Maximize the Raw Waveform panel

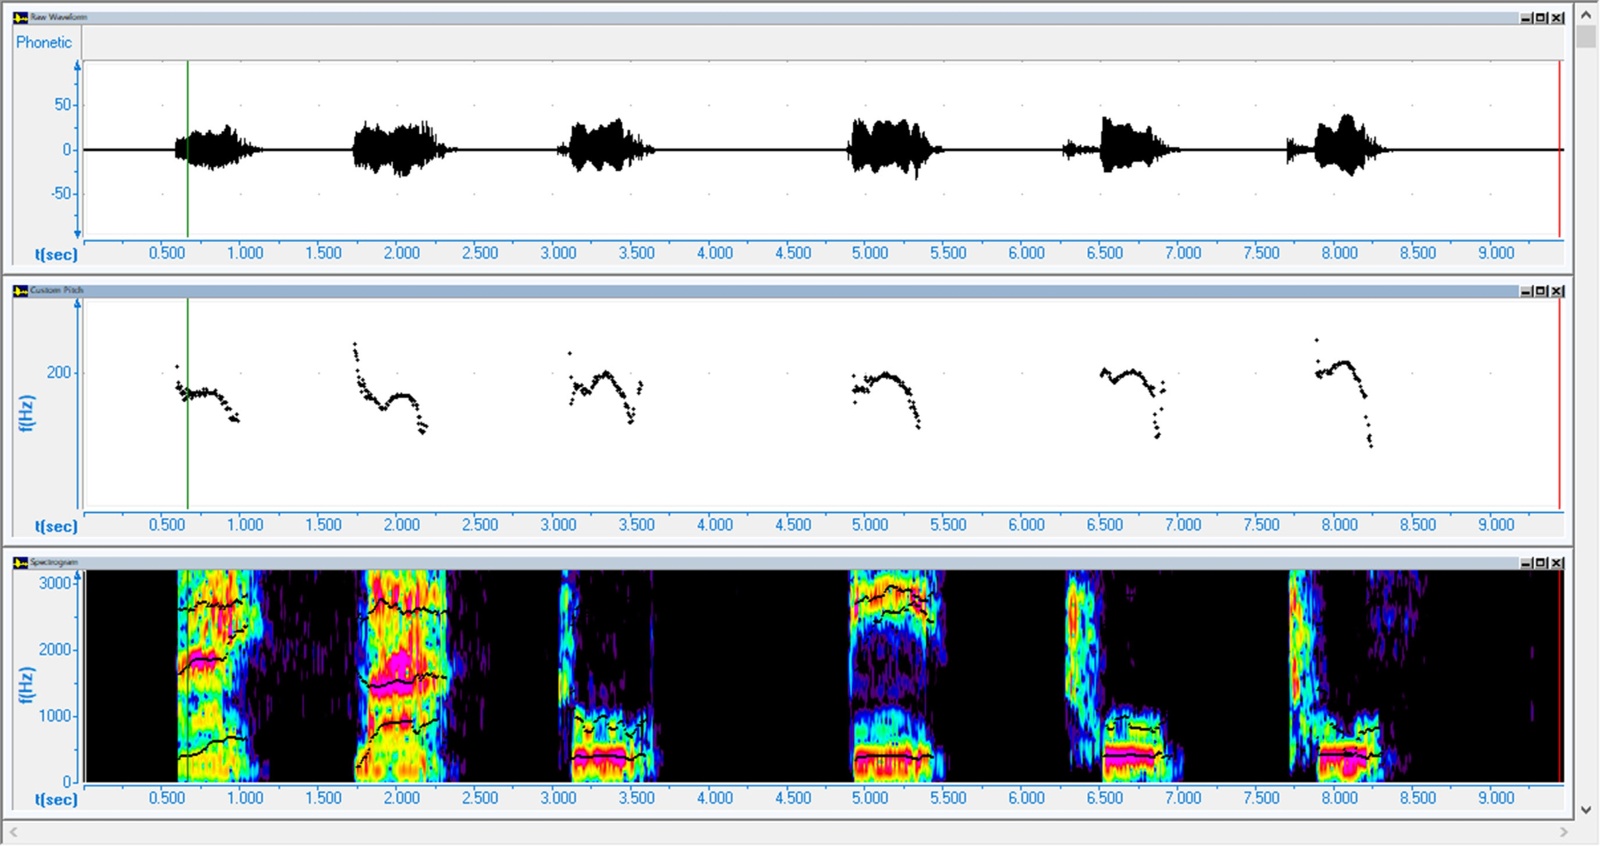coord(1541,18)
